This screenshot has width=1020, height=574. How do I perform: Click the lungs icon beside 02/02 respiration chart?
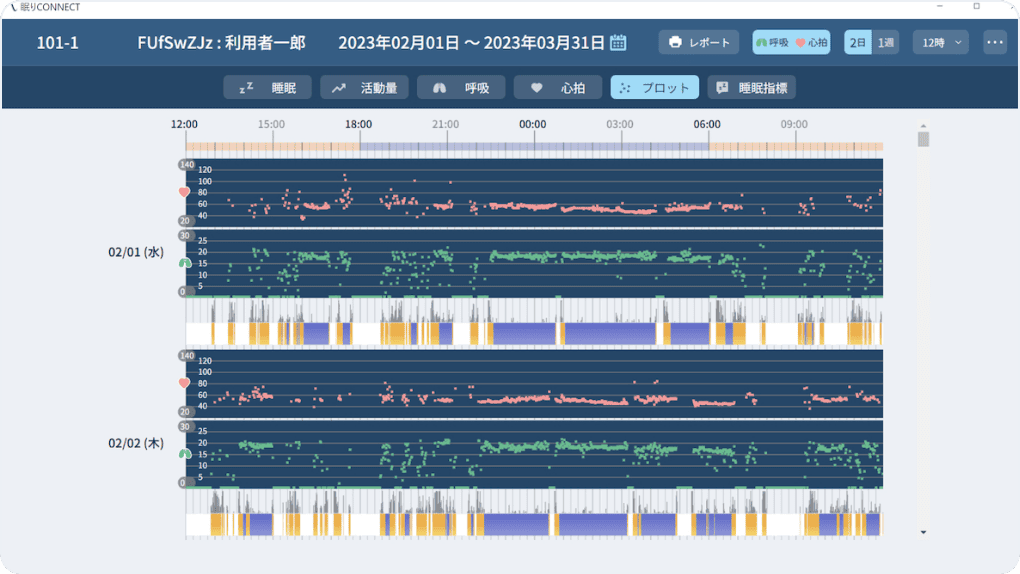coord(184,454)
